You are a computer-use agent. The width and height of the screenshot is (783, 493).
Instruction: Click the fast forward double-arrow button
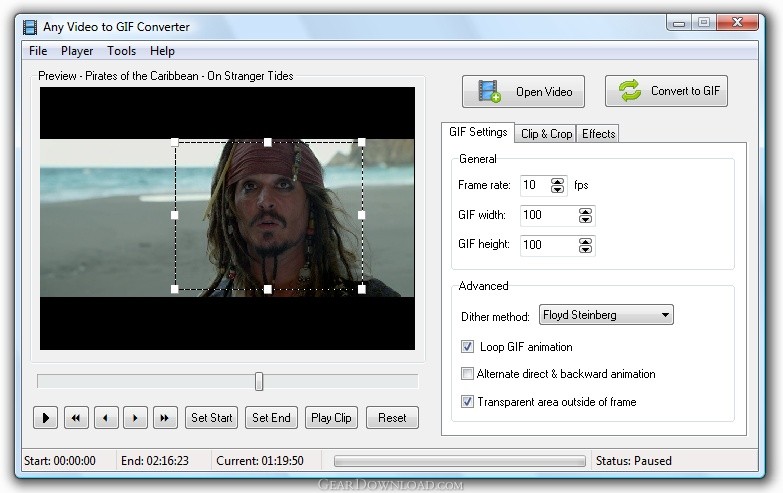coord(165,418)
